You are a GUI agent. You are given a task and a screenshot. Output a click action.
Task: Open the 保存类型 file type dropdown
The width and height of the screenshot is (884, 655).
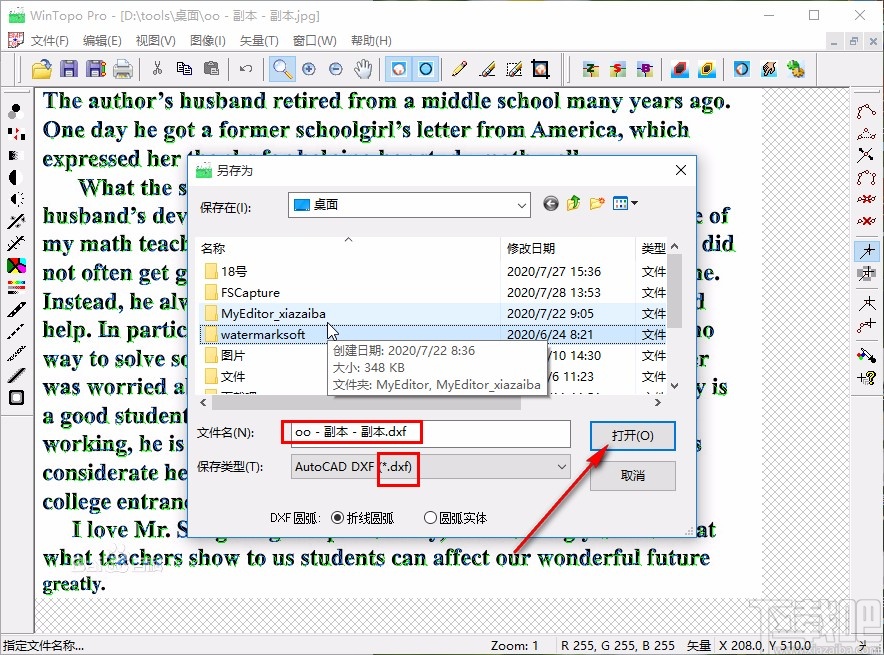point(431,467)
